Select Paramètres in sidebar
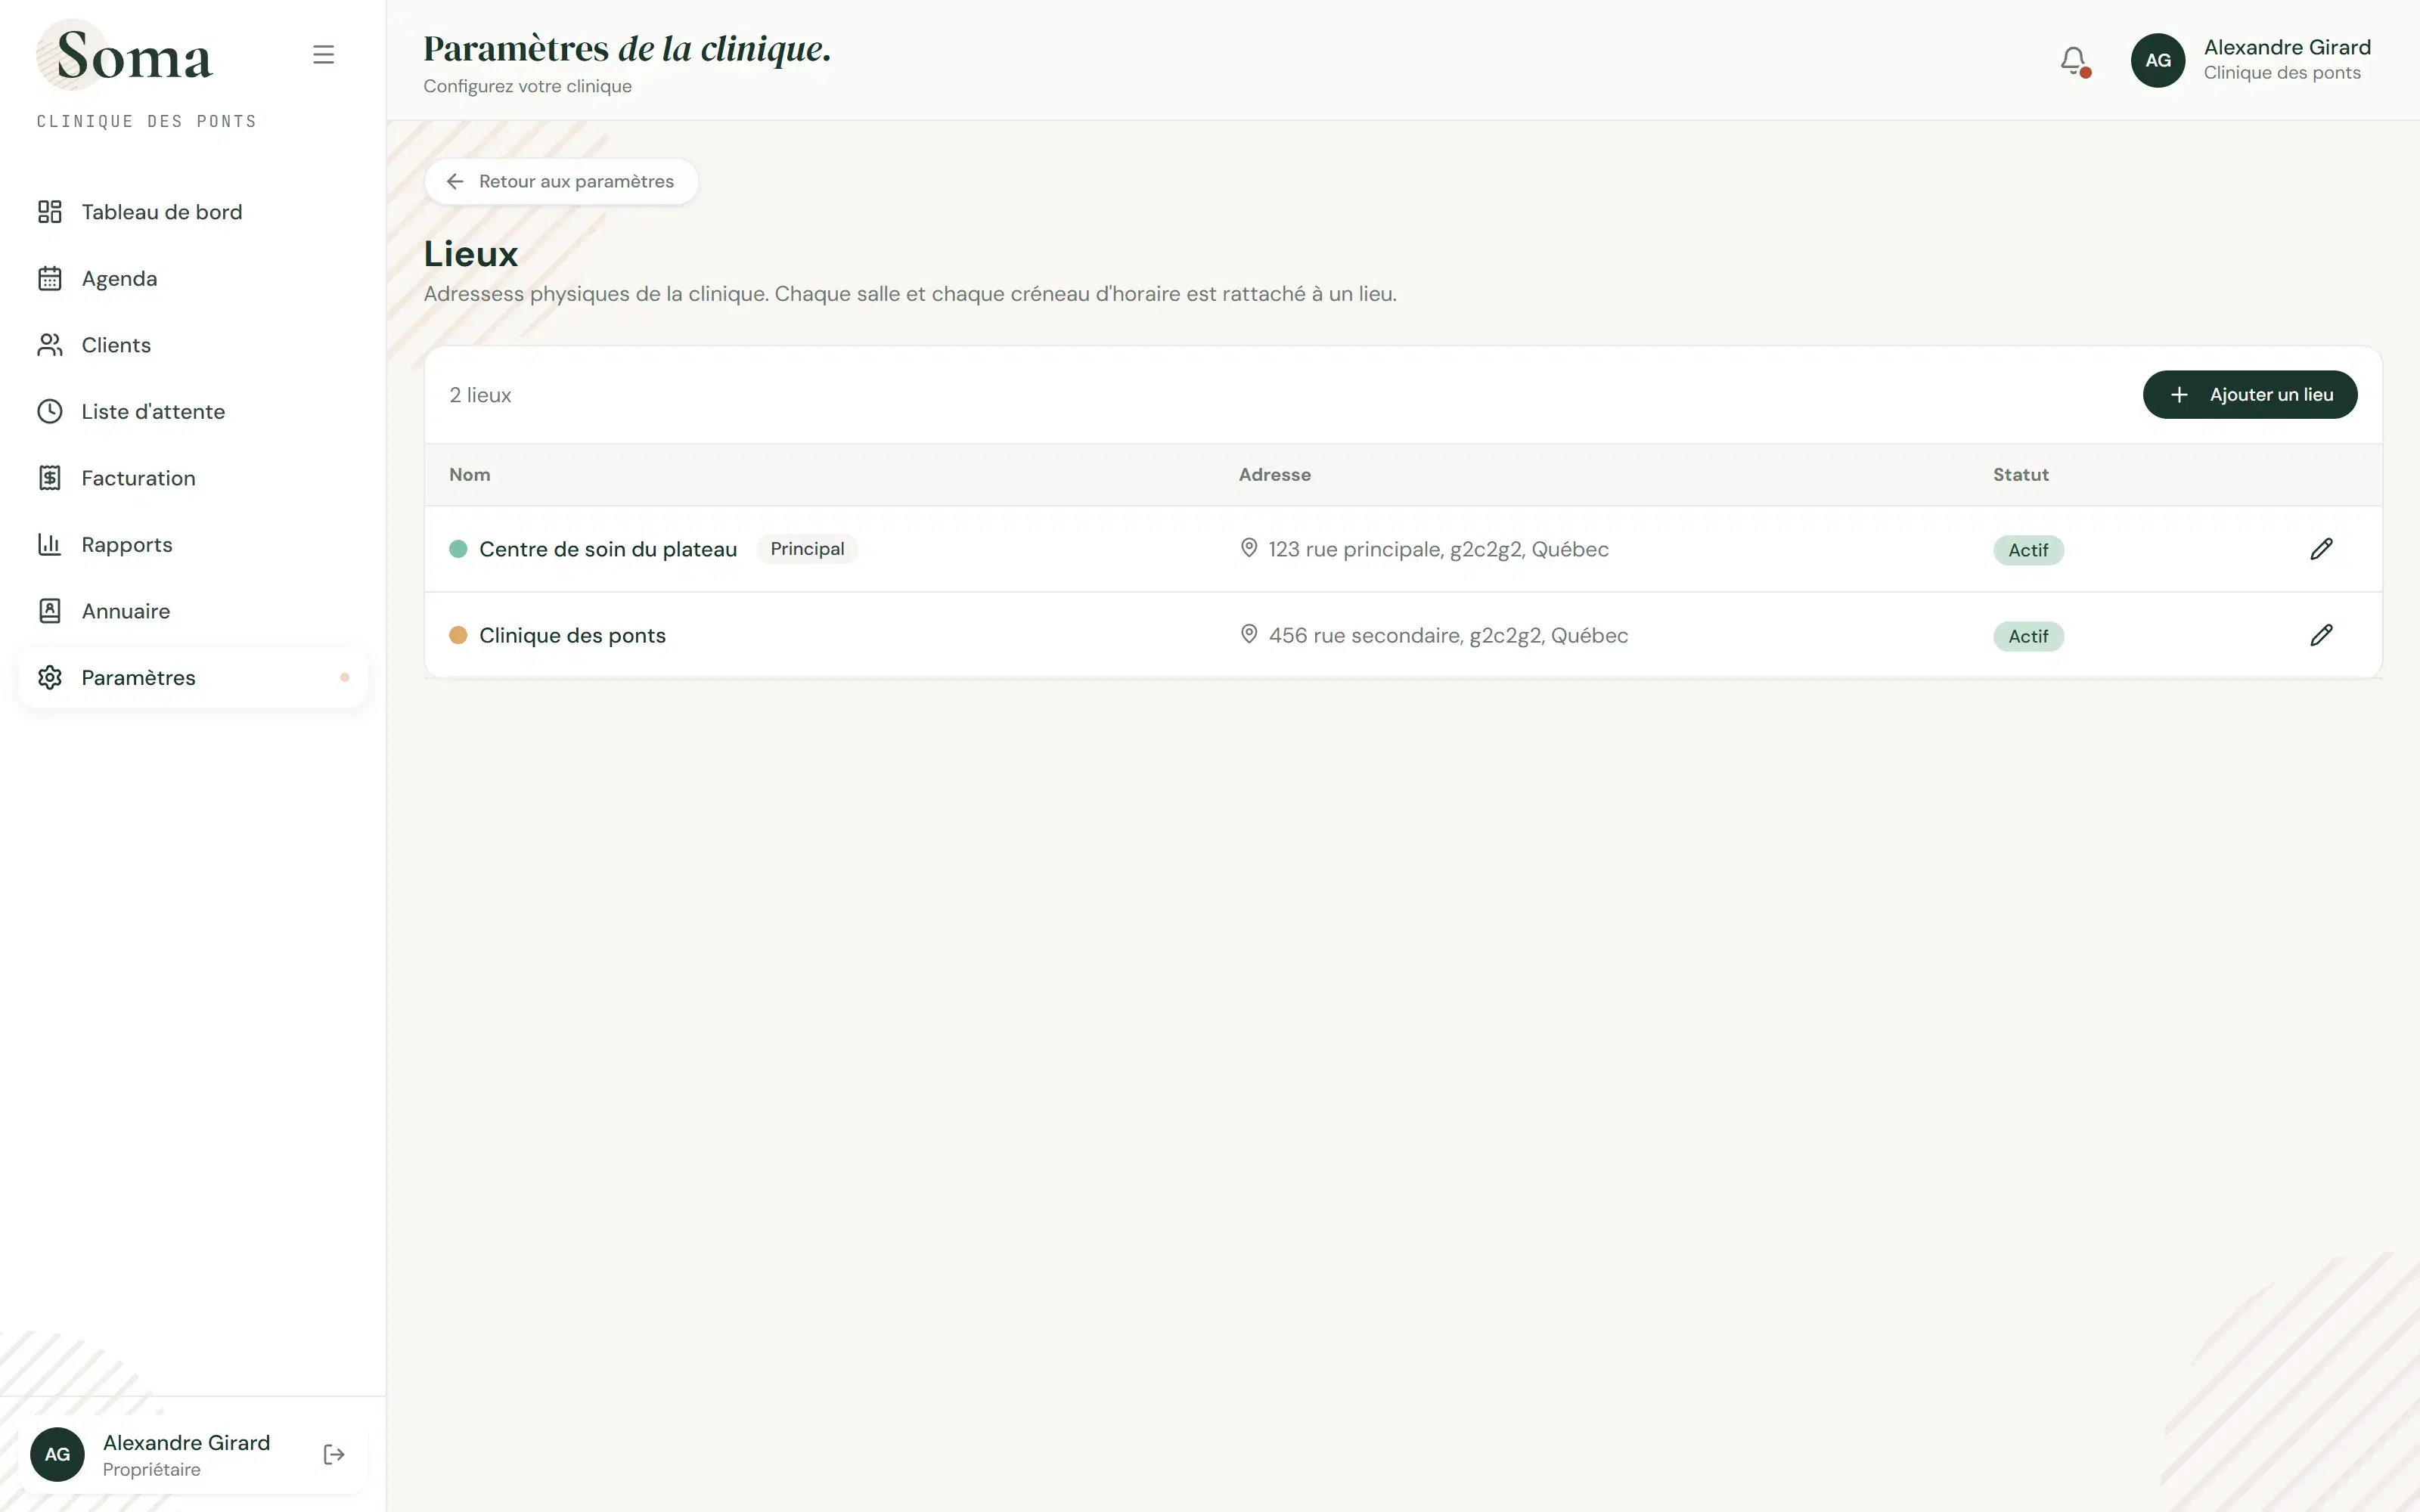The width and height of the screenshot is (2420, 1512). (192, 677)
